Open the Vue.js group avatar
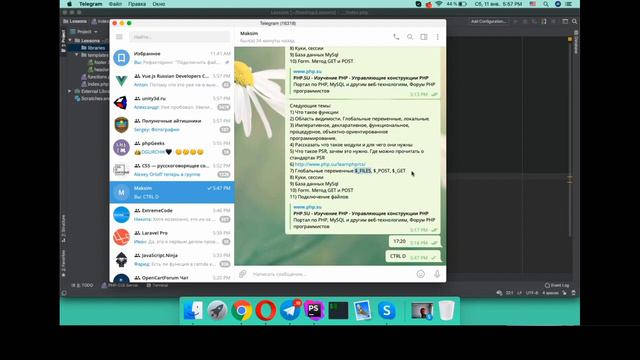The width and height of the screenshot is (640, 360). 121,80
